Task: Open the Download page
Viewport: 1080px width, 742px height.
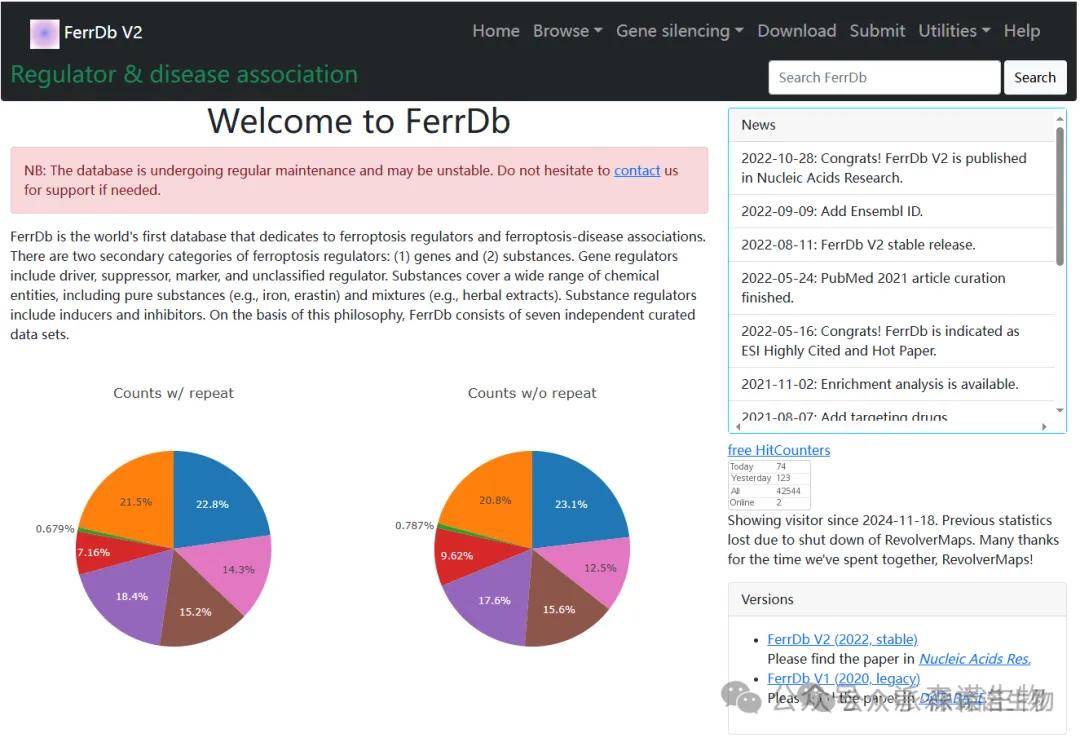Action: [x=796, y=31]
